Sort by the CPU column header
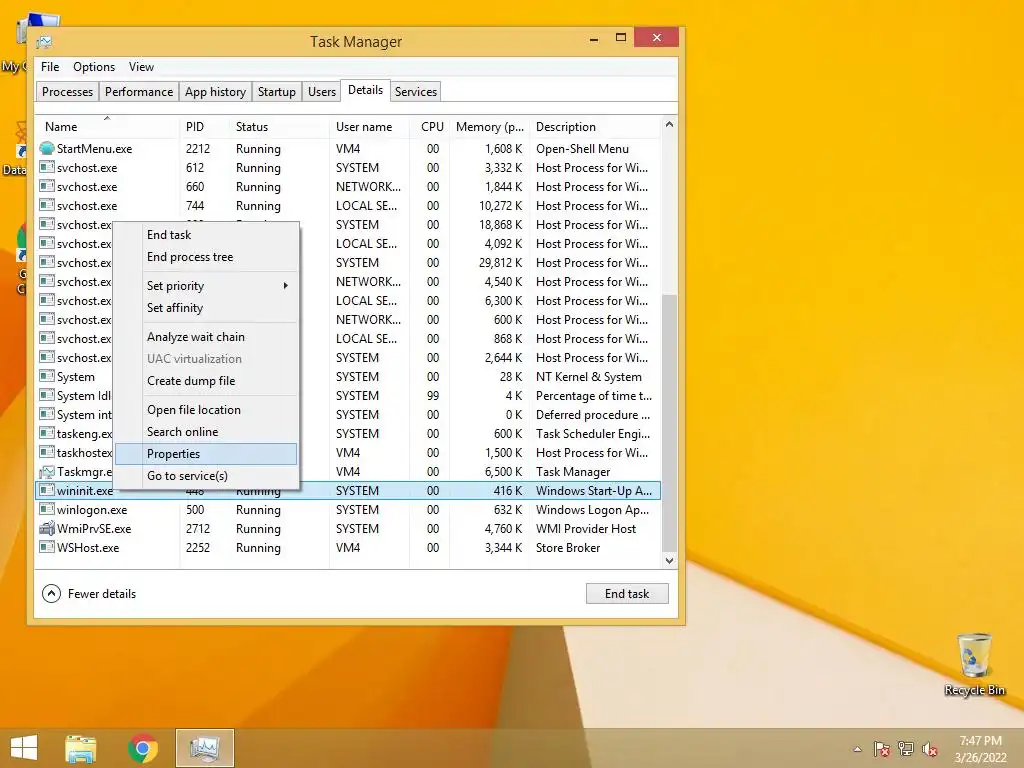The width and height of the screenshot is (1024, 768). coord(430,127)
